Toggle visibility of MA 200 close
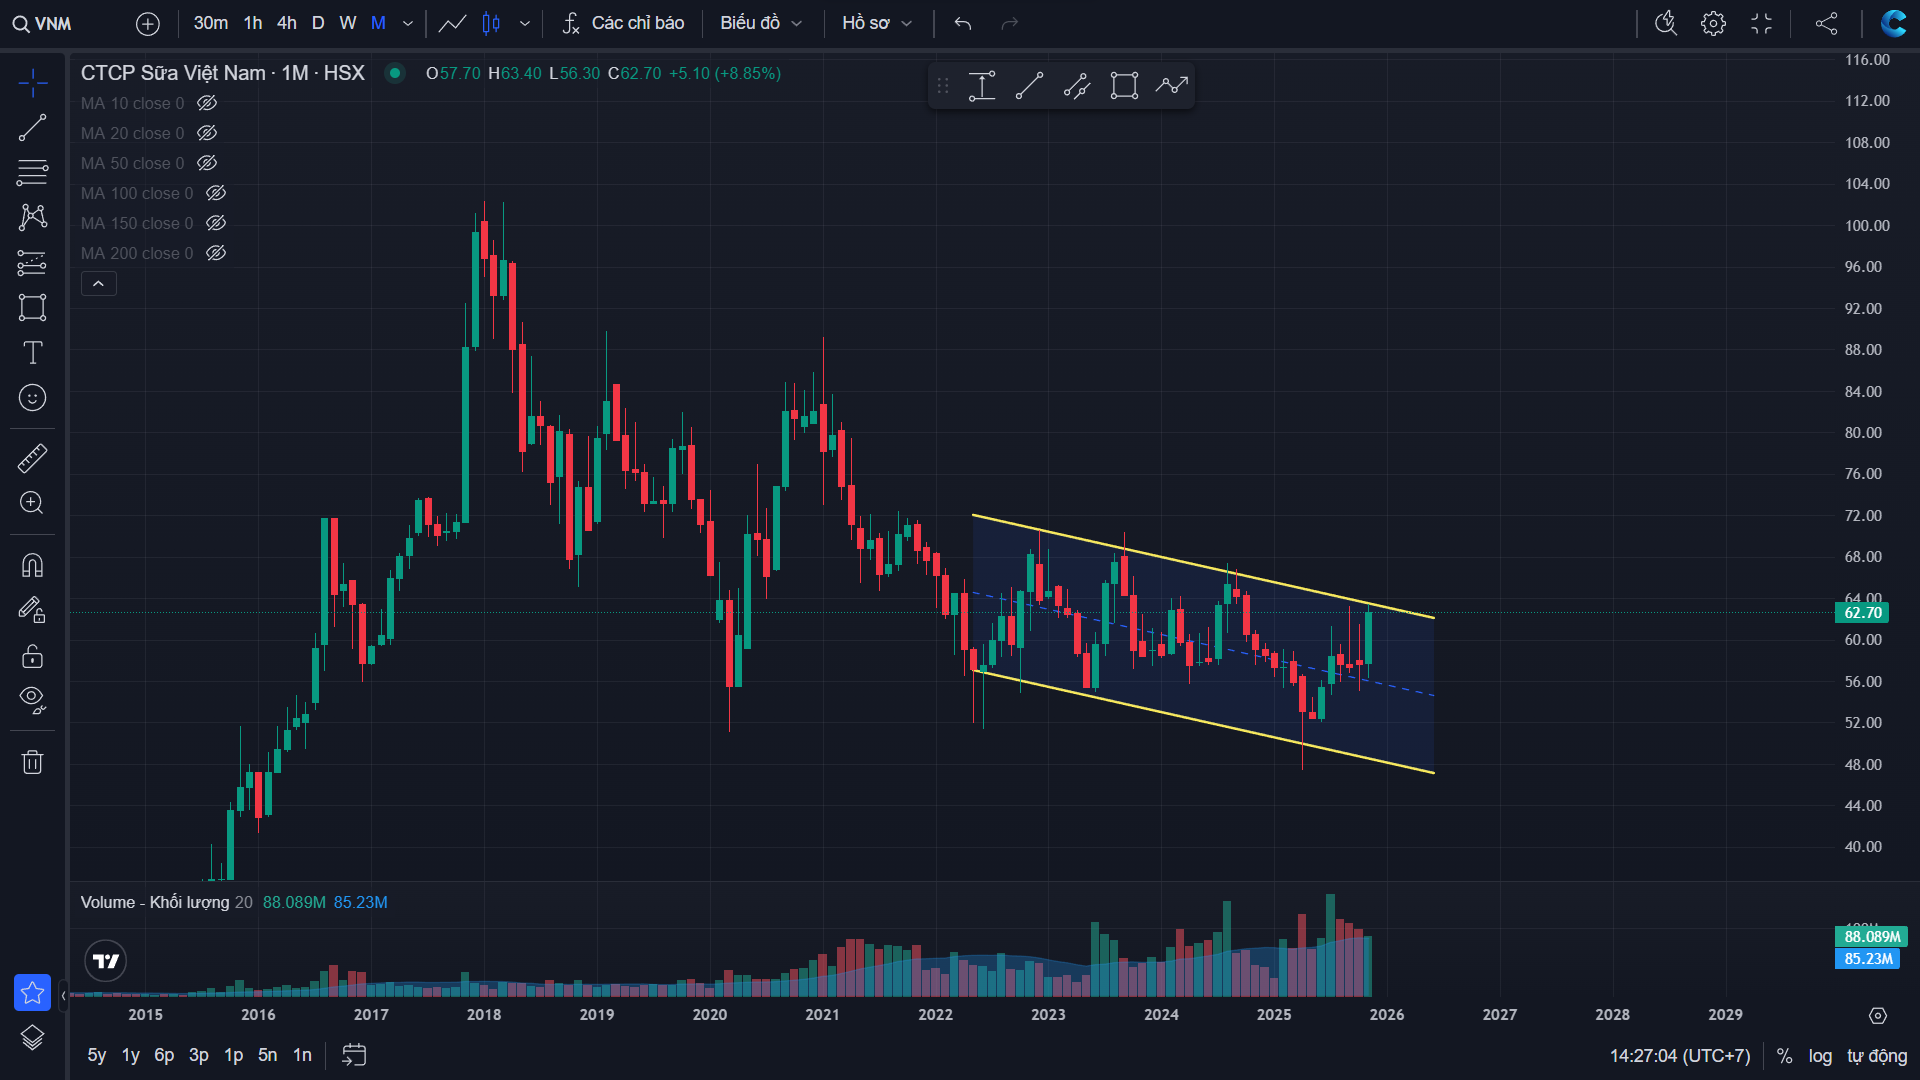This screenshot has width=1920, height=1080. coord(216,253)
